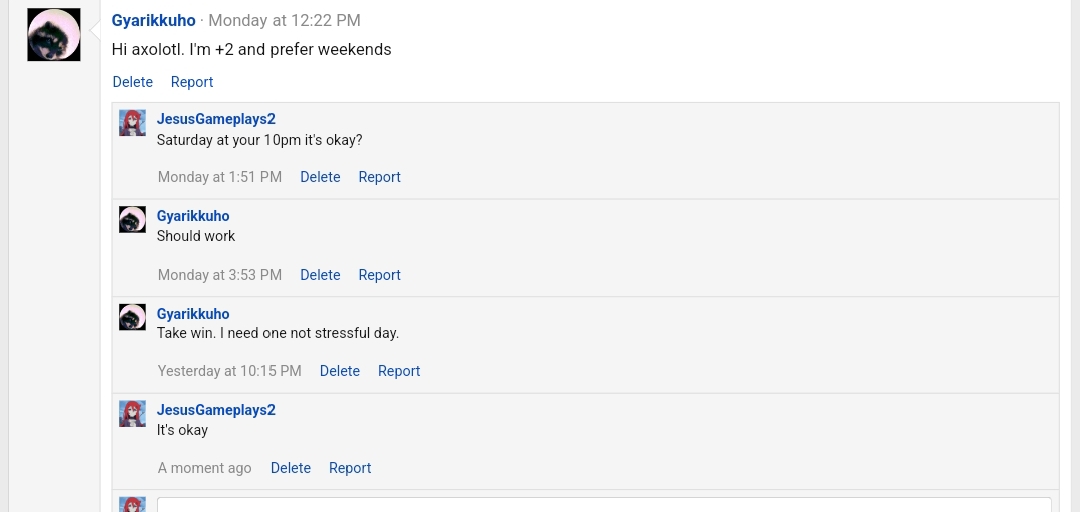
Task: Click the write-a-comment input field
Action: (604, 505)
